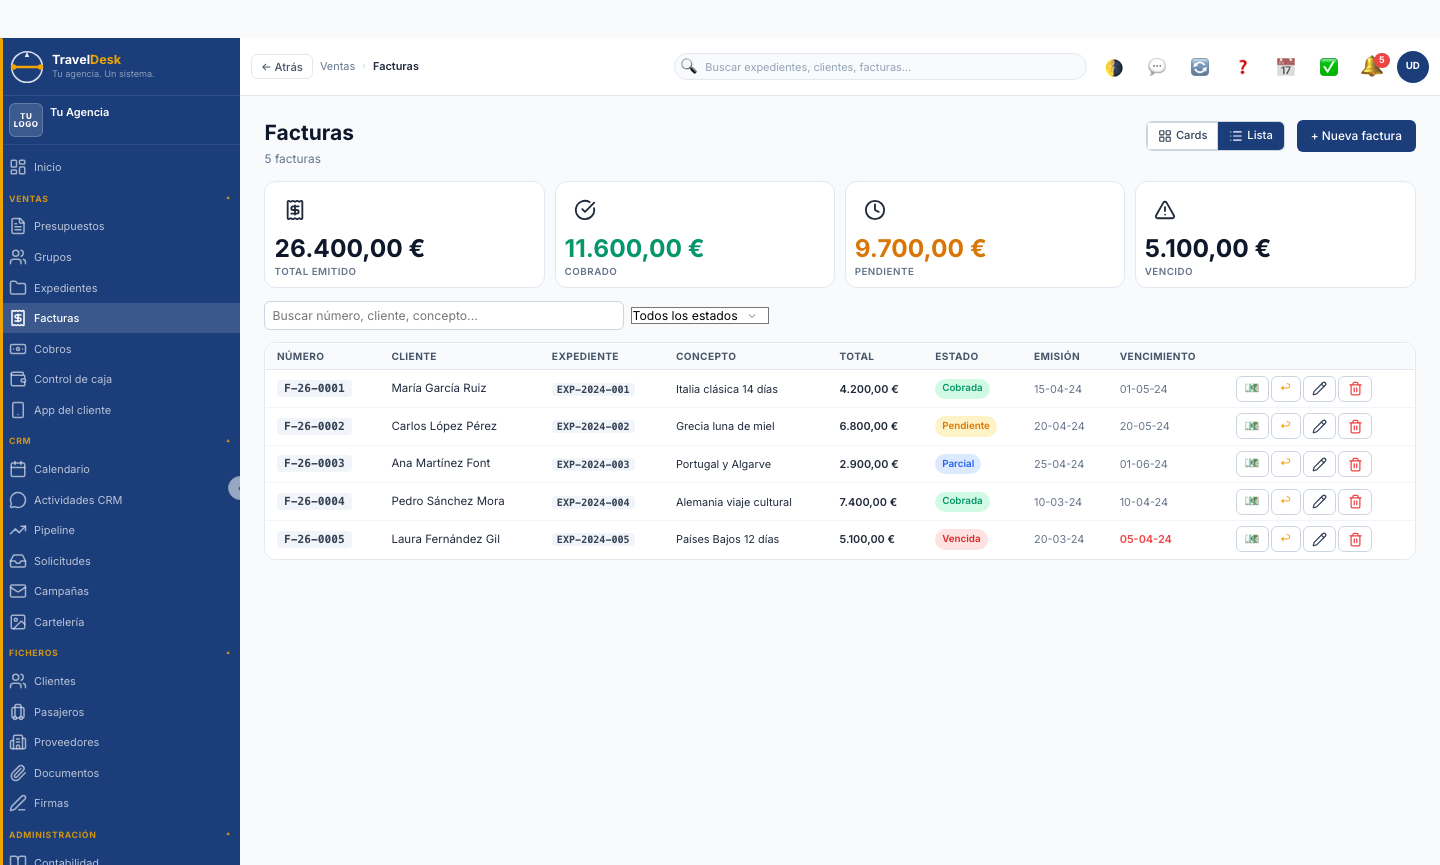The height and width of the screenshot is (865, 1440).
Task: Open Cobros in the sidebar
Action: coord(120,349)
